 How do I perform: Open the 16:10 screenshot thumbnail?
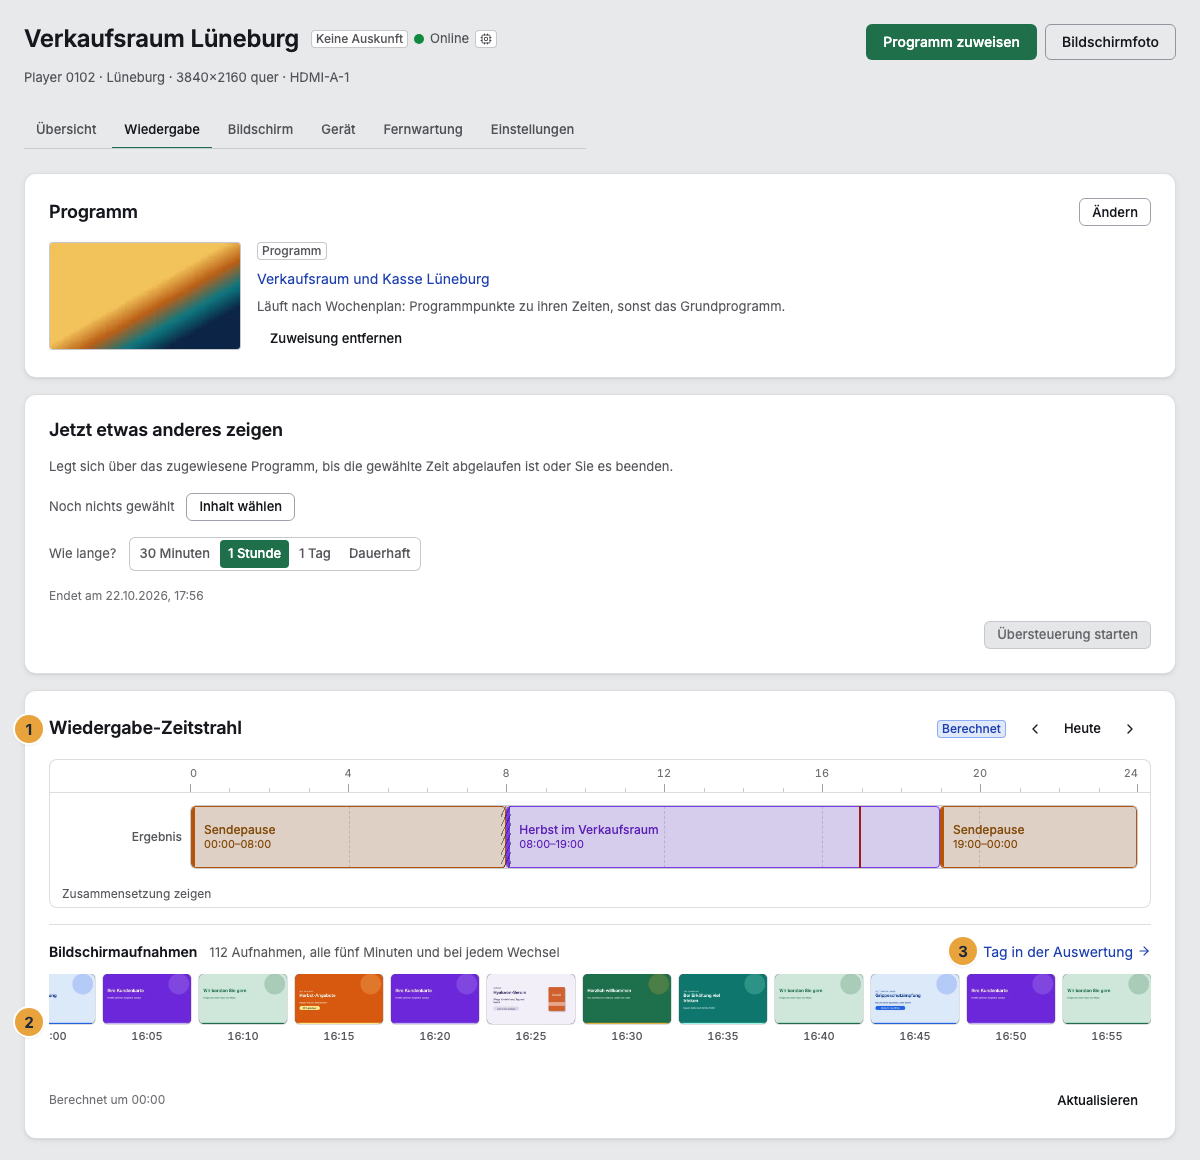[243, 999]
